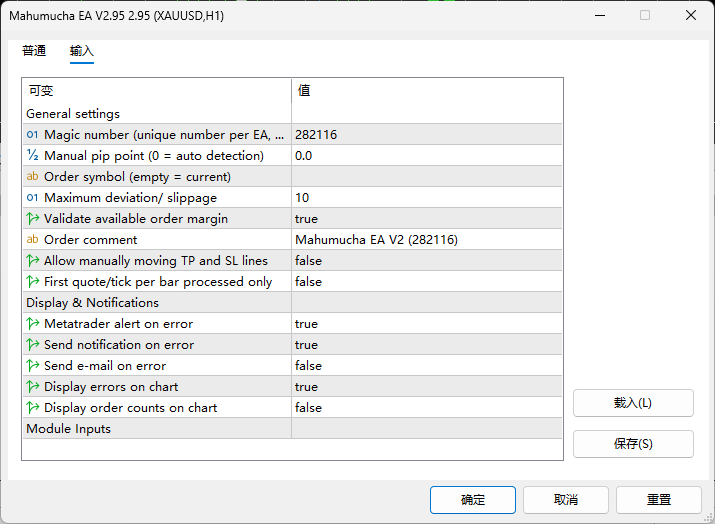Click the boolean icon beside Display order counts
This screenshot has width=715, height=524.
(x=32, y=407)
